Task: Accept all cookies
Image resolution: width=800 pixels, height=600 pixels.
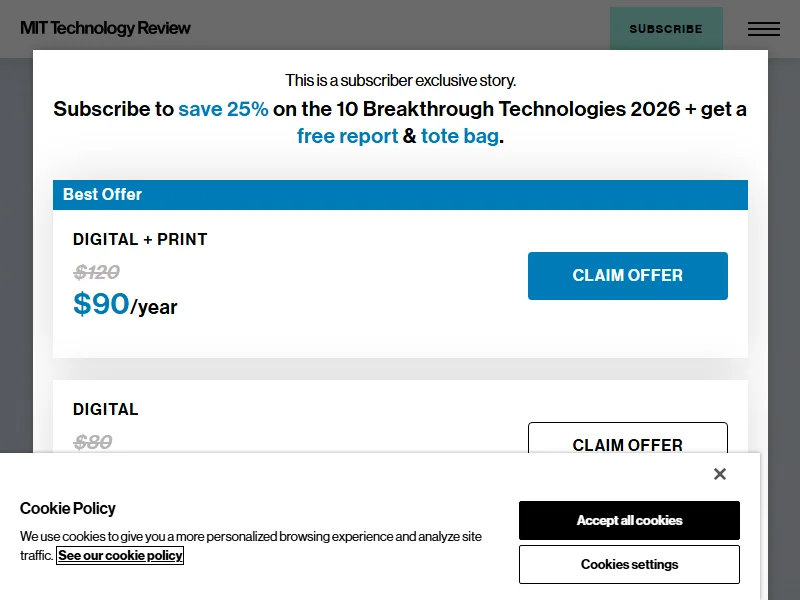Action: tap(629, 521)
